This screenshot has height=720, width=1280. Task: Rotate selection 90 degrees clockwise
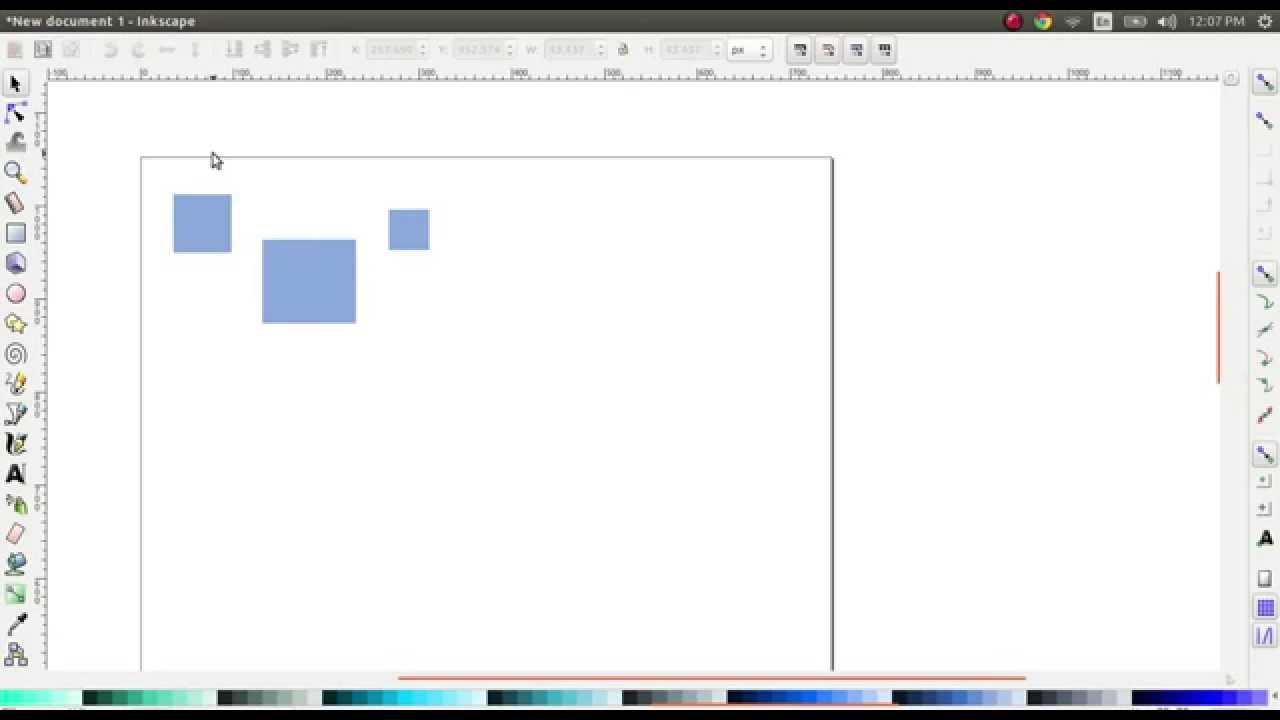139,49
